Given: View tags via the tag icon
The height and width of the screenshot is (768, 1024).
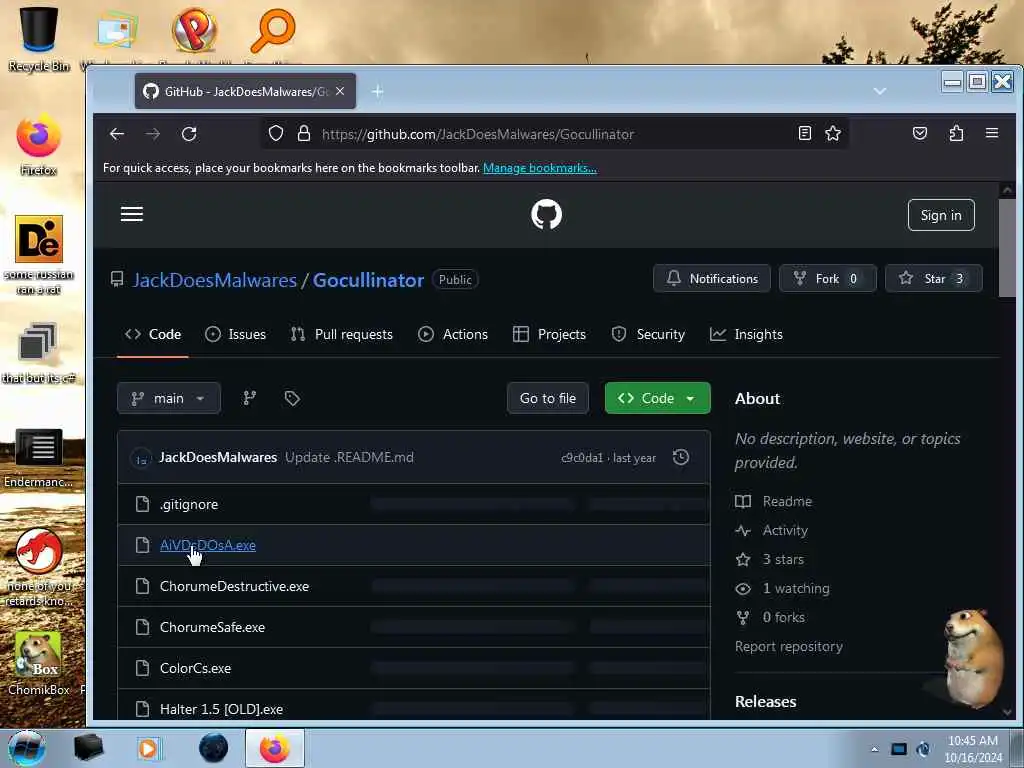Looking at the screenshot, I should tap(292, 398).
